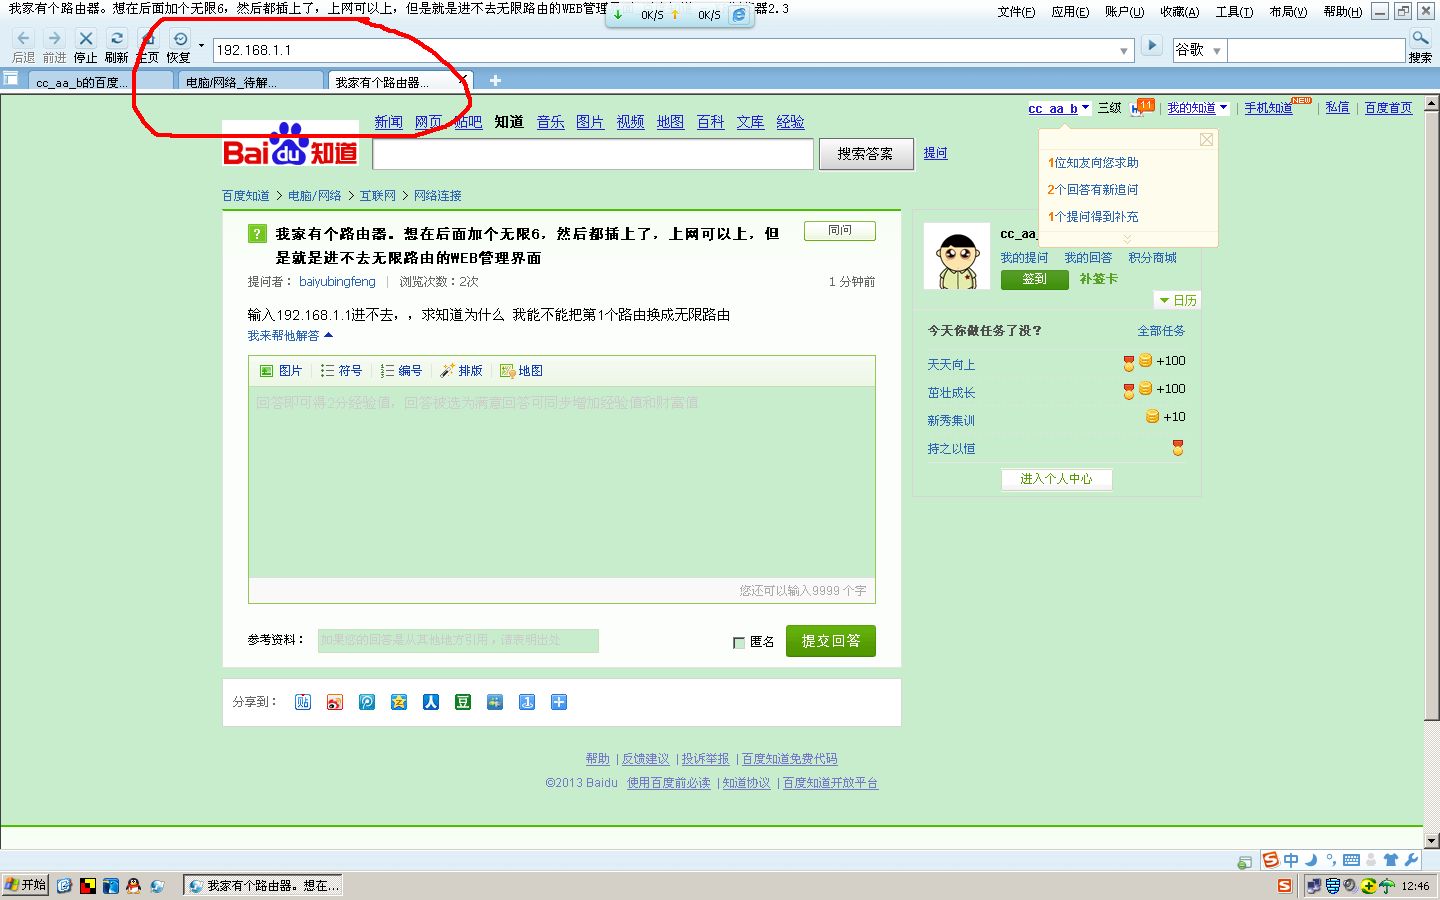Open more share options with the plus icon
Image resolution: width=1440 pixels, height=900 pixels.
click(559, 702)
